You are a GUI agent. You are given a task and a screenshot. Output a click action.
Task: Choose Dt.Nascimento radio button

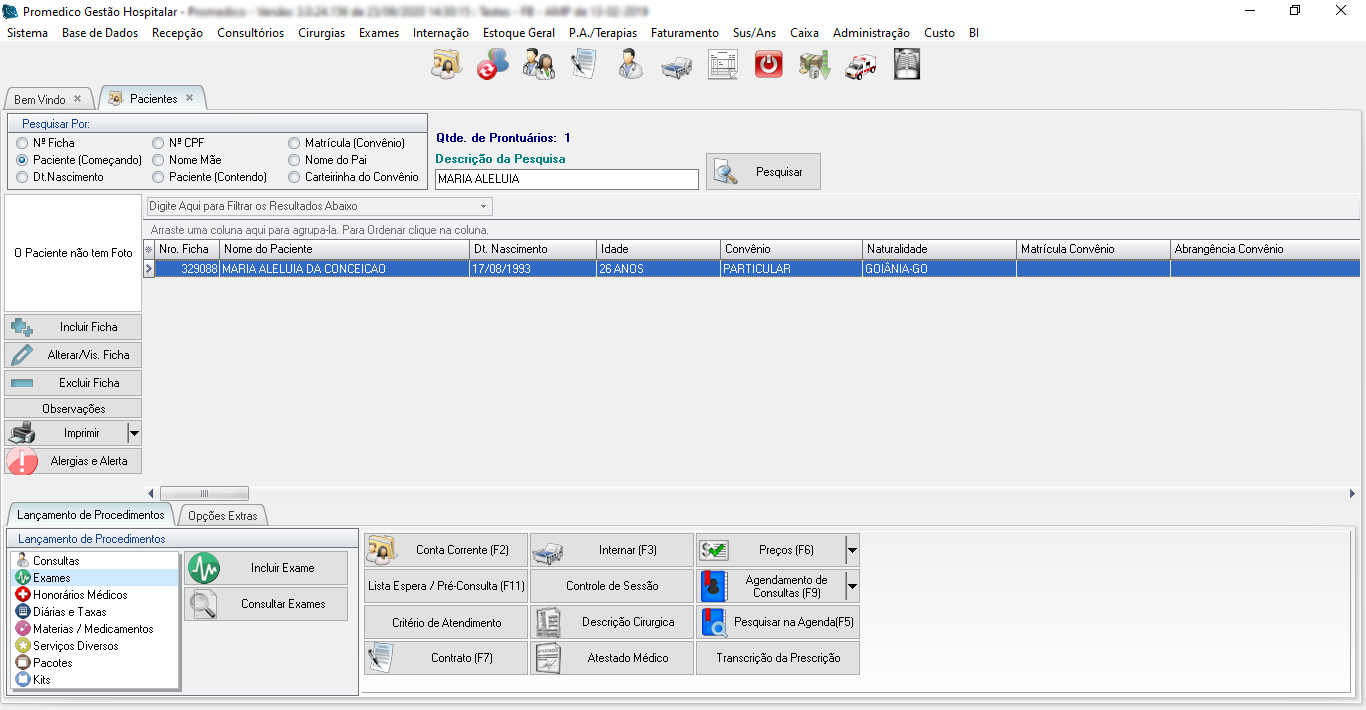(22, 177)
